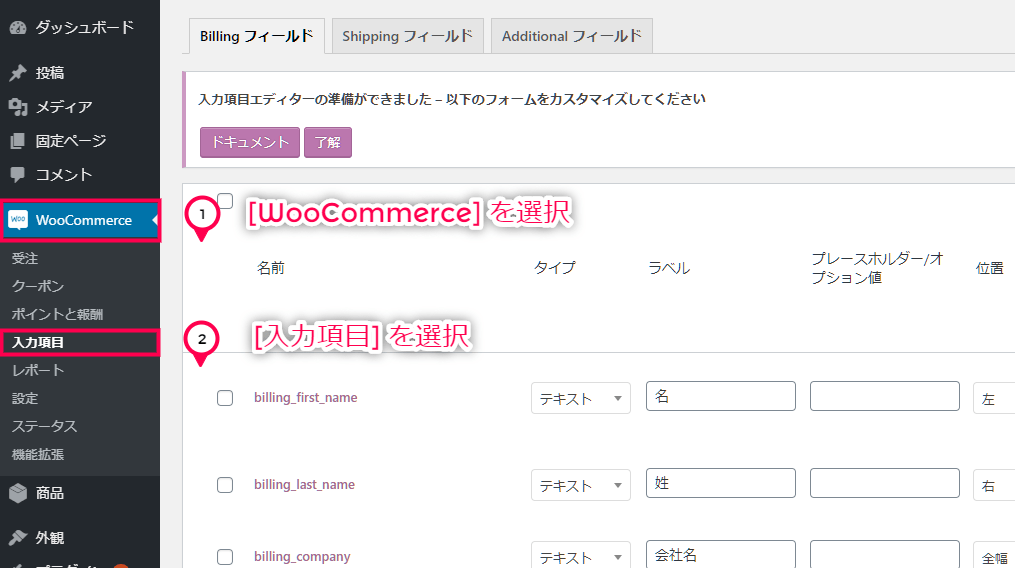
Task: Open type dropdown for billing_first_name
Action: coord(581,398)
